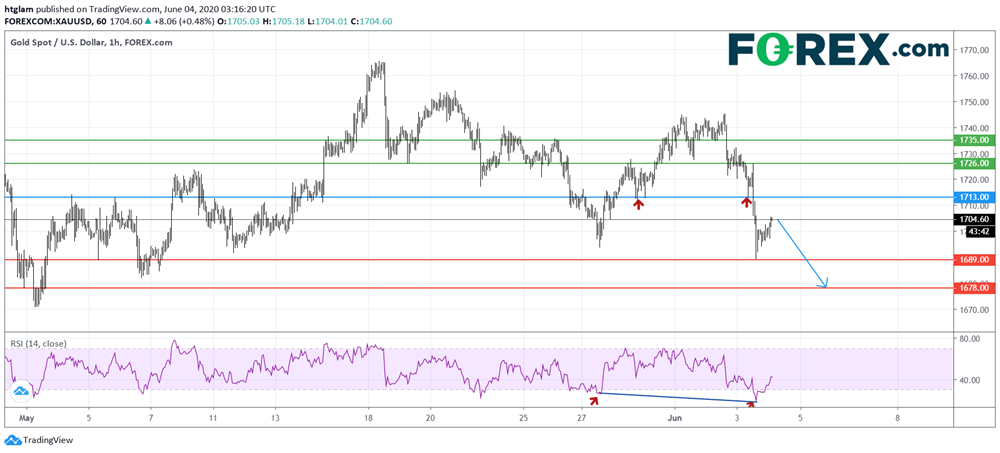This screenshot has width=1000, height=453.
Task: Click the 1750.00 price axis tick
Action: coord(975,102)
